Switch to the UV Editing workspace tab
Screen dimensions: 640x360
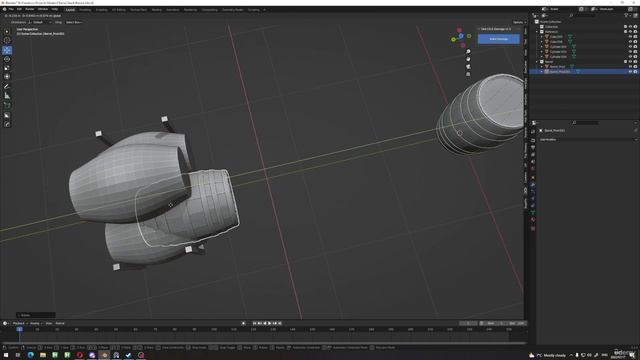pos(119,9)
